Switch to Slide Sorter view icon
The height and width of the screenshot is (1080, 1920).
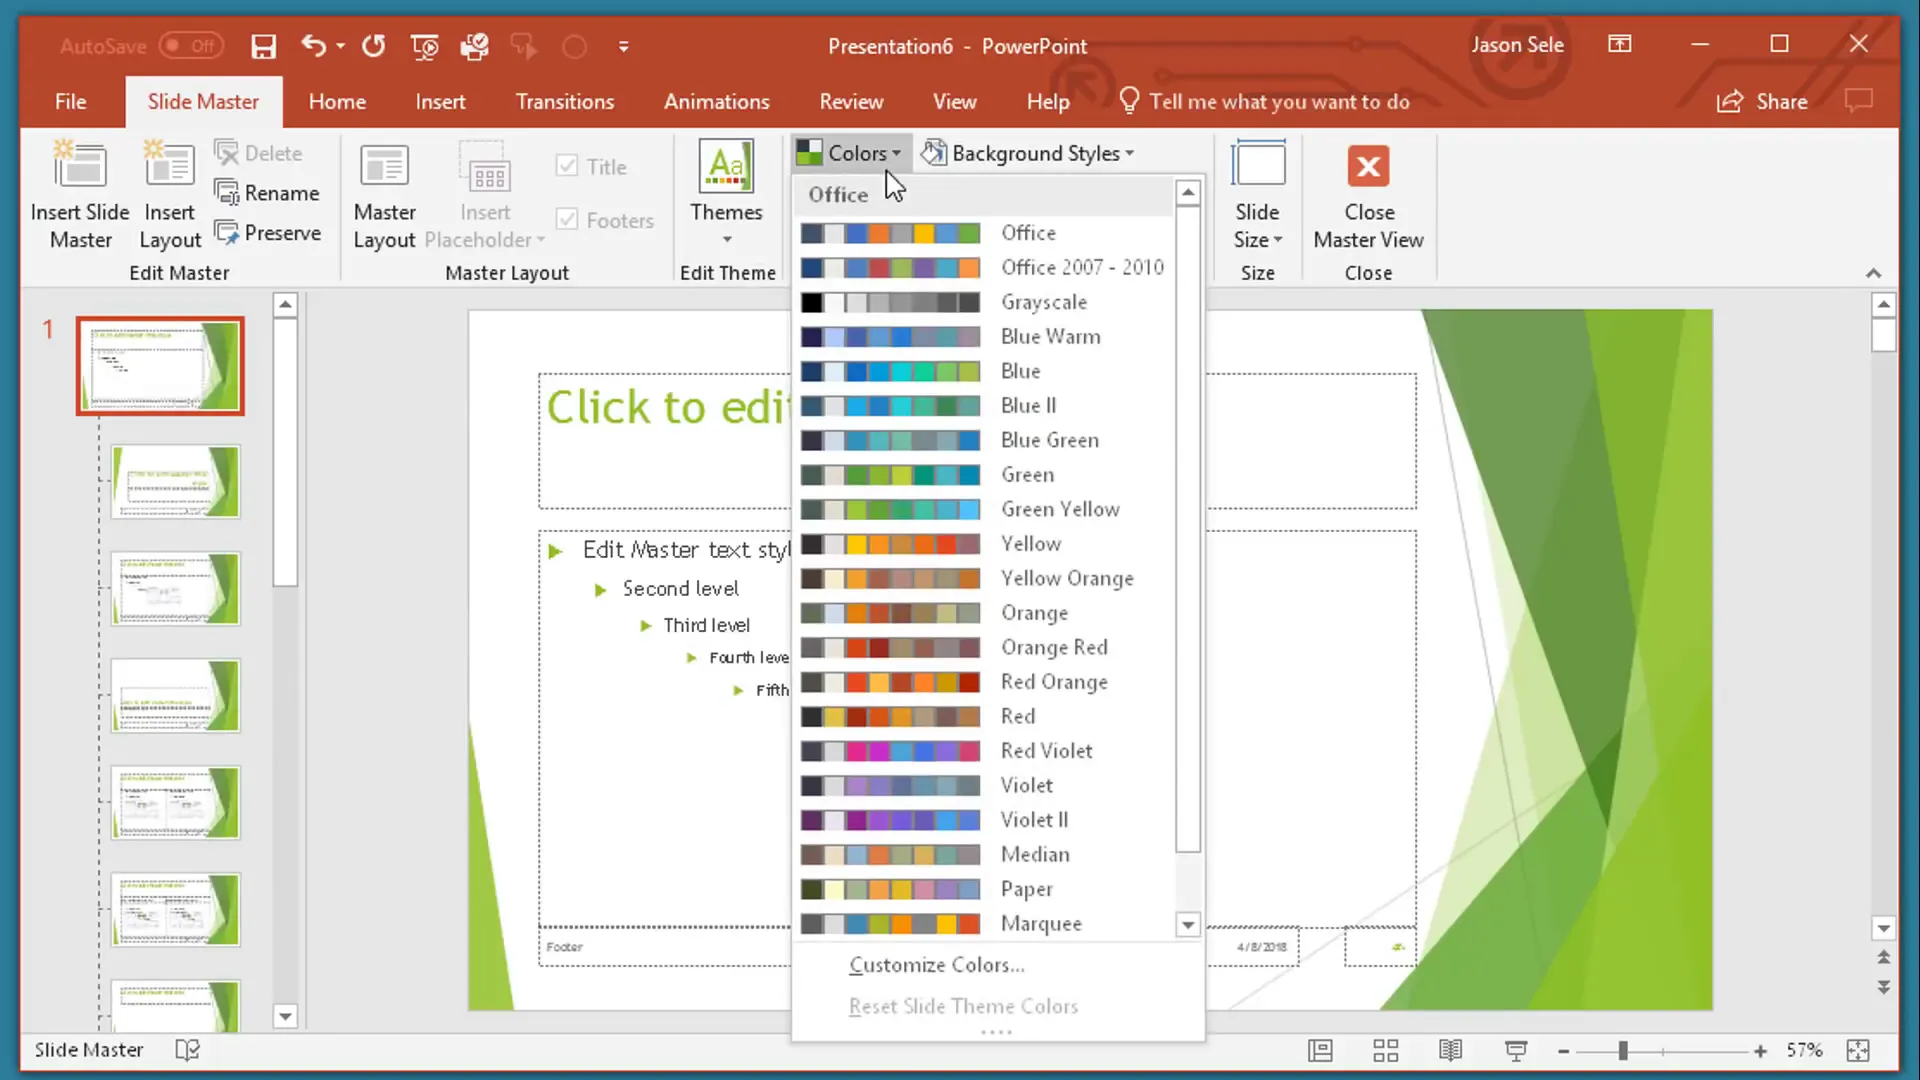coord(1385,1050)
